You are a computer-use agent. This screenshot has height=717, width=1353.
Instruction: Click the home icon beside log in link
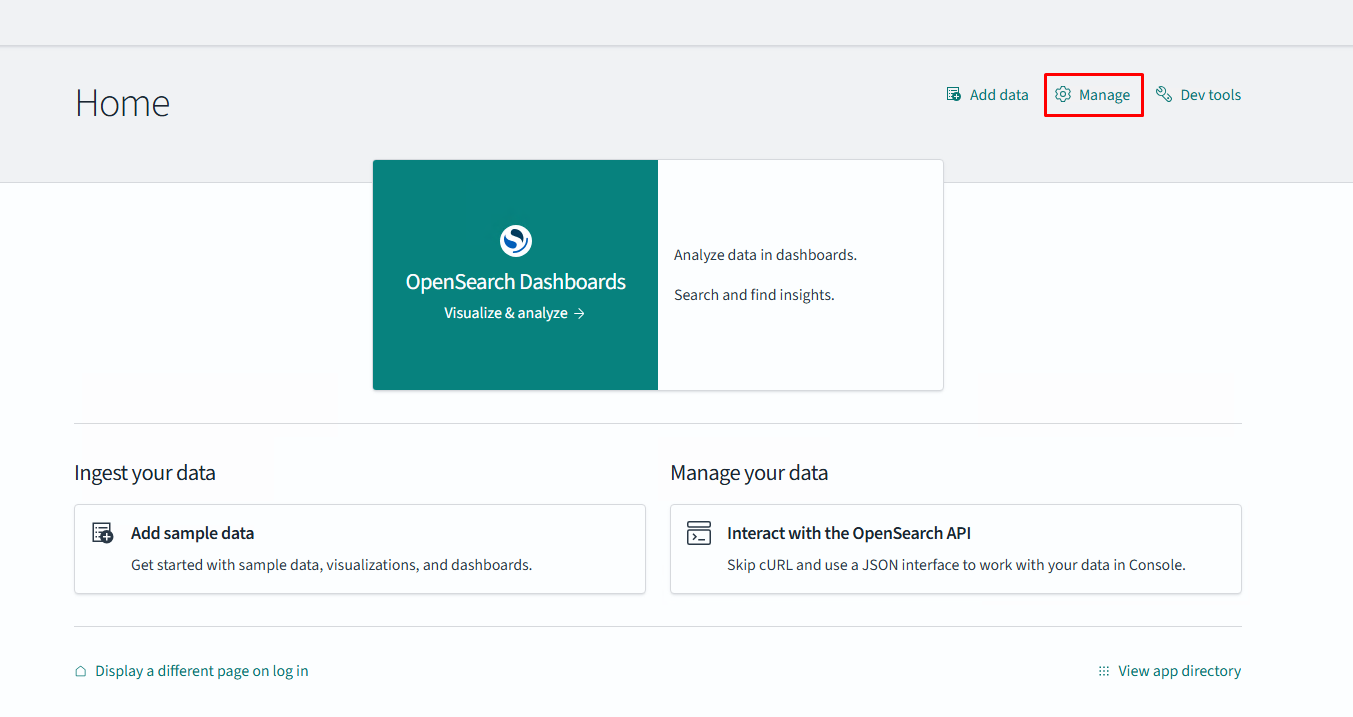(81, 671)
